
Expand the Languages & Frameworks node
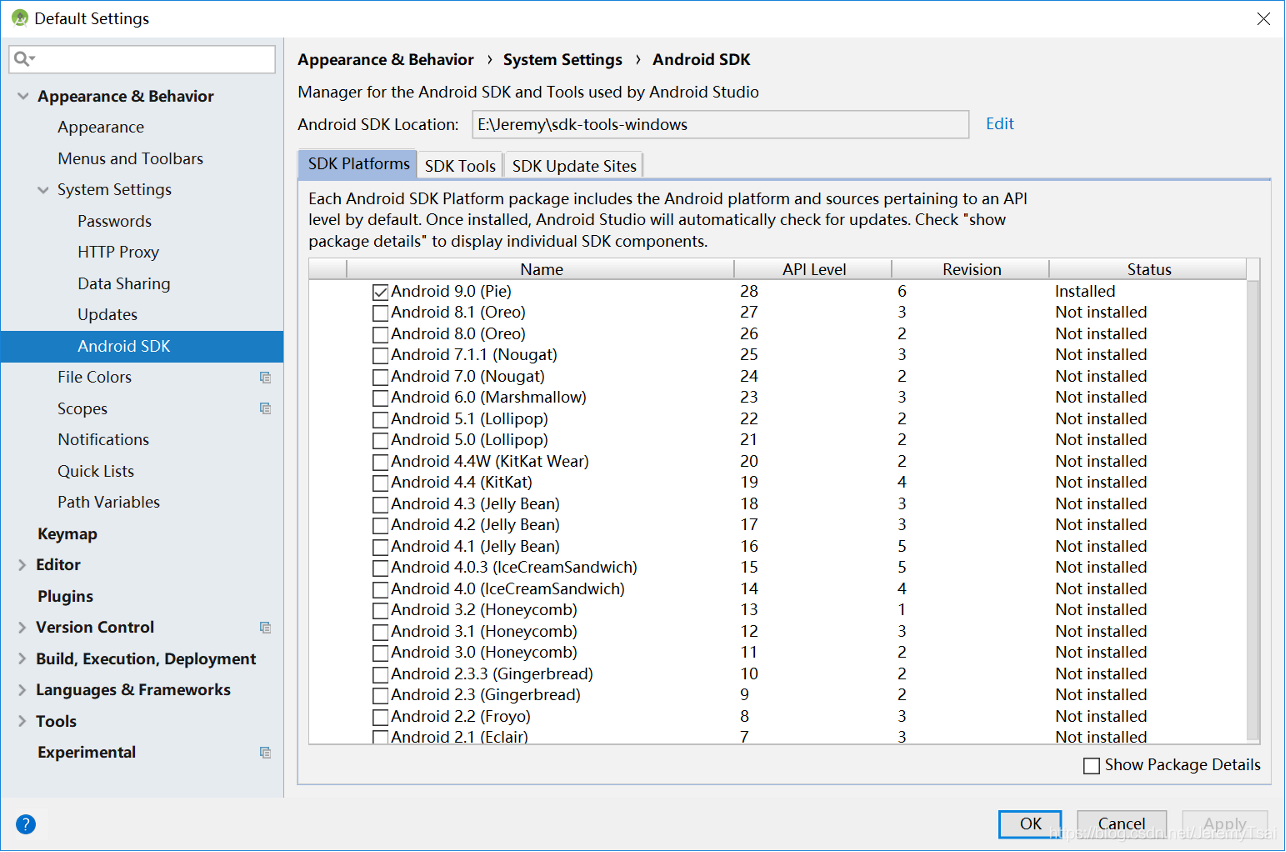point(22,690)
